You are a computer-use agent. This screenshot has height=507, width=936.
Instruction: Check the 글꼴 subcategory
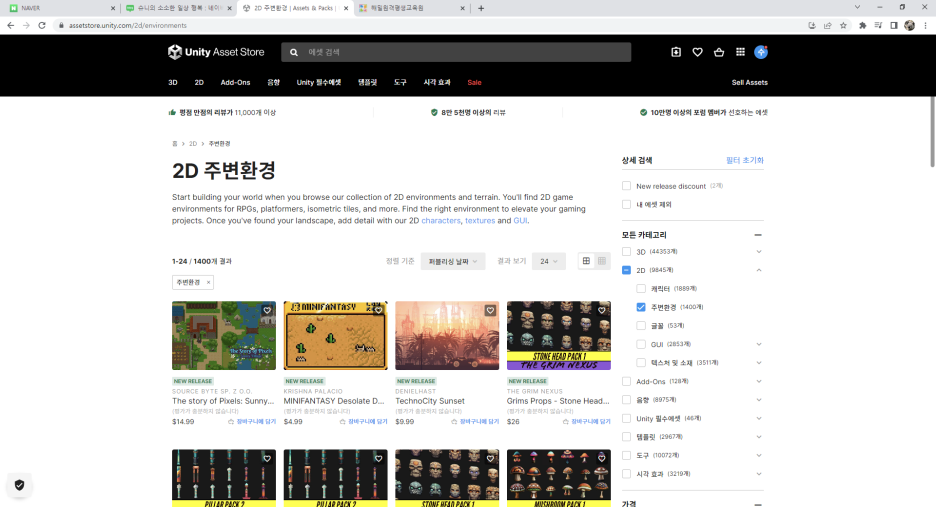[x=641, y=325]
